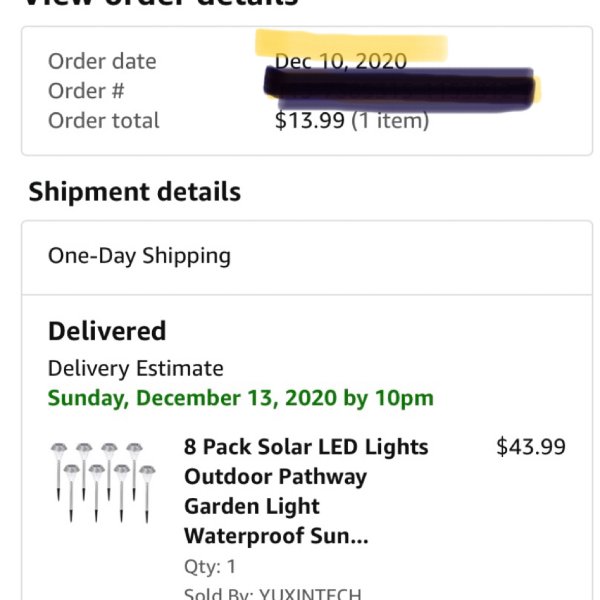The height and width of the screenshot is (600, 600).
Task: Select the (1 item) count text
Action: (390, 121)
